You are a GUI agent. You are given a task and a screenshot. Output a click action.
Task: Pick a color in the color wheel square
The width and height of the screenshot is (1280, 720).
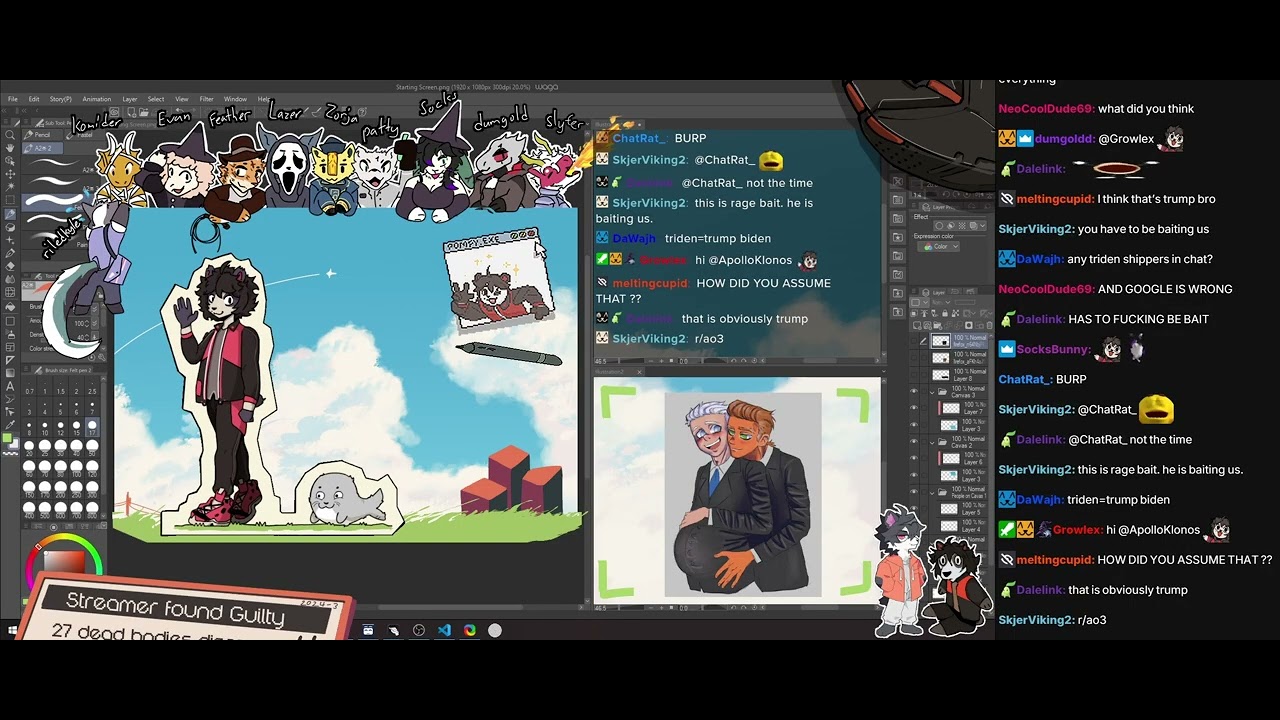(x=65, y=561)
